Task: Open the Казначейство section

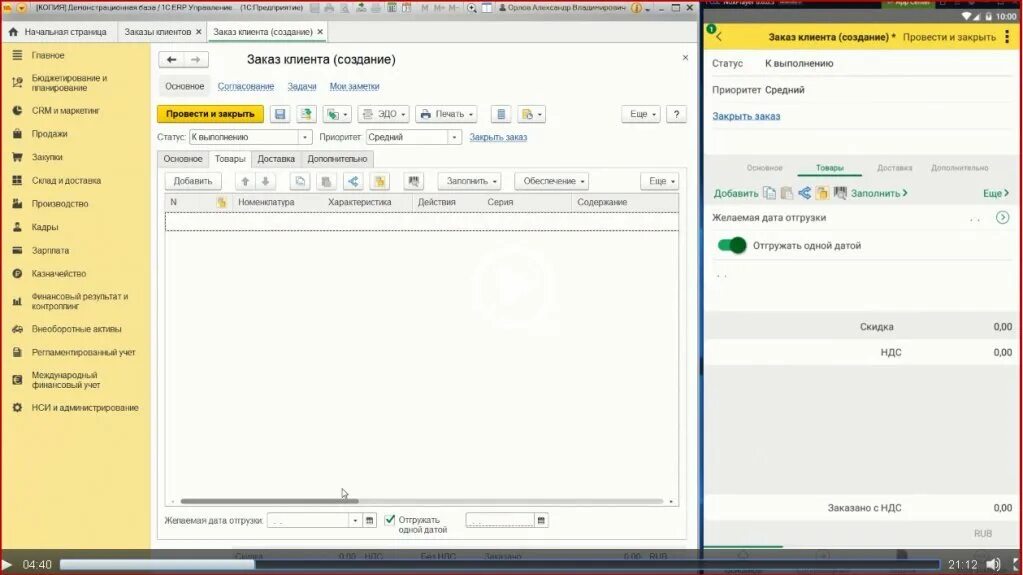Action: point(59,273)
